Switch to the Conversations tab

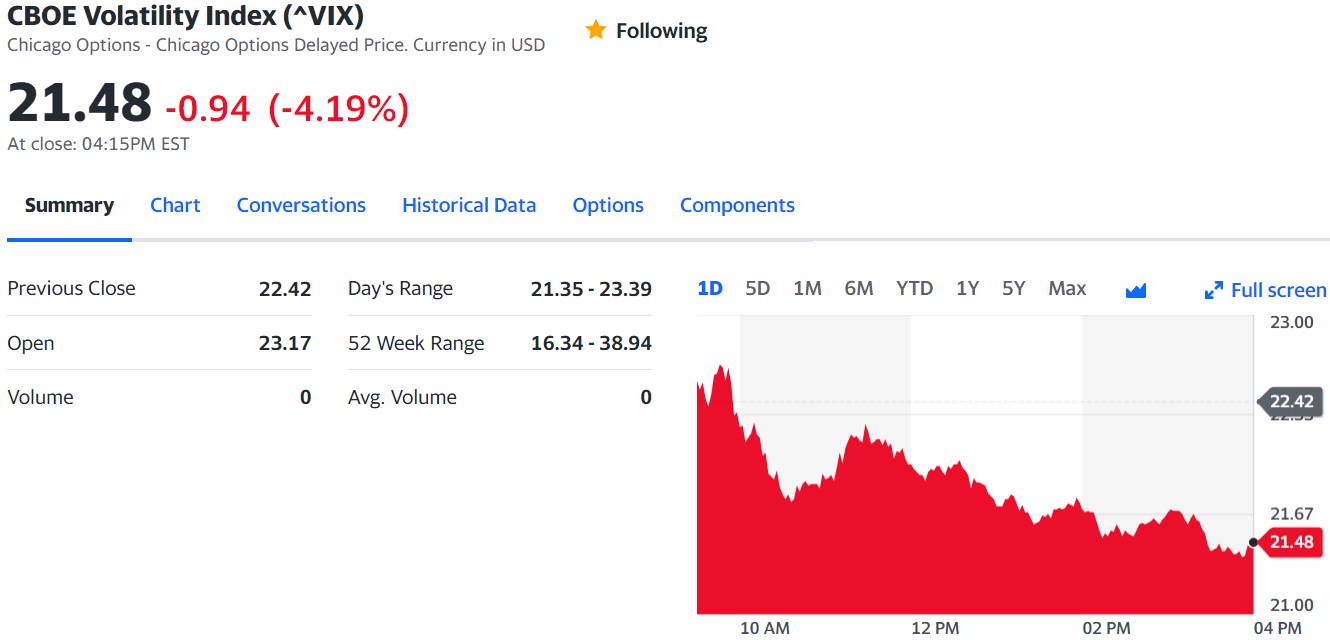pyautogui.click(x=301, y=205)
